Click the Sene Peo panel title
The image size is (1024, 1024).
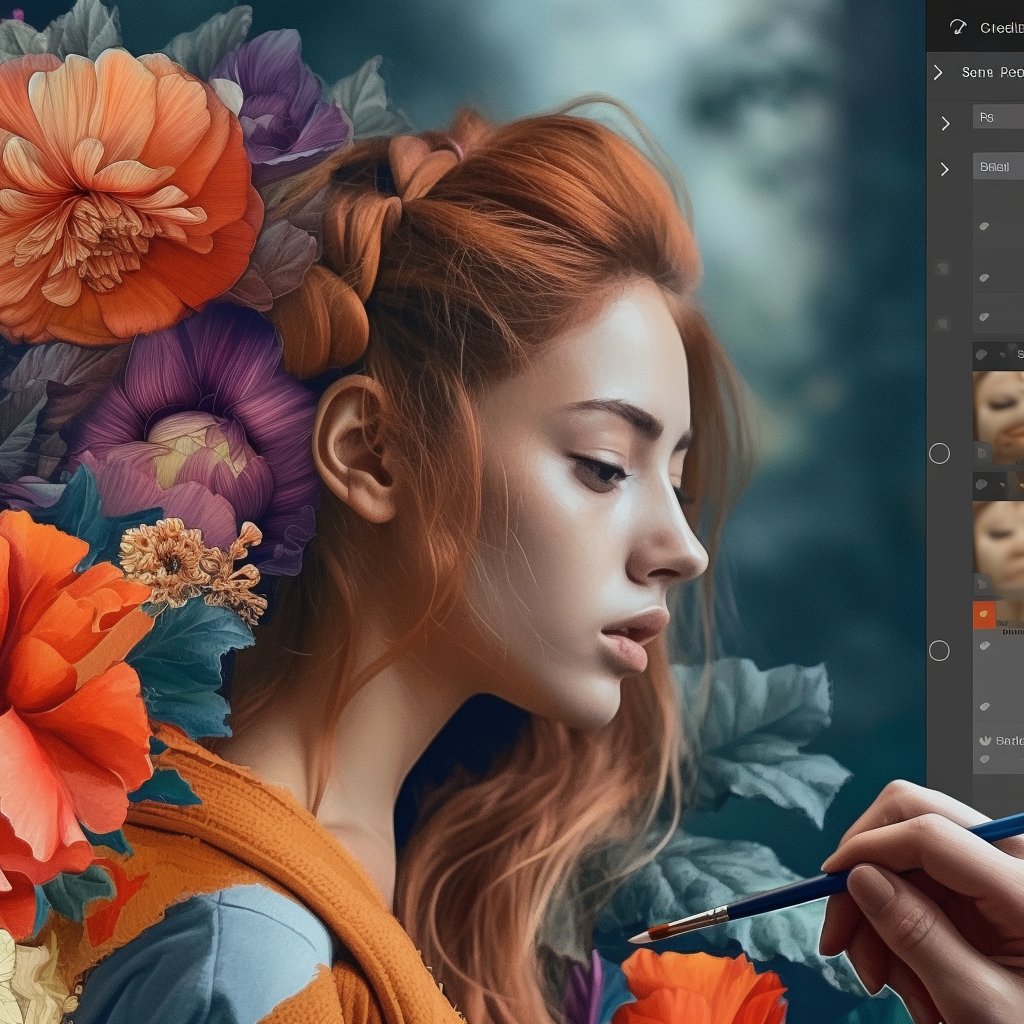992,72
